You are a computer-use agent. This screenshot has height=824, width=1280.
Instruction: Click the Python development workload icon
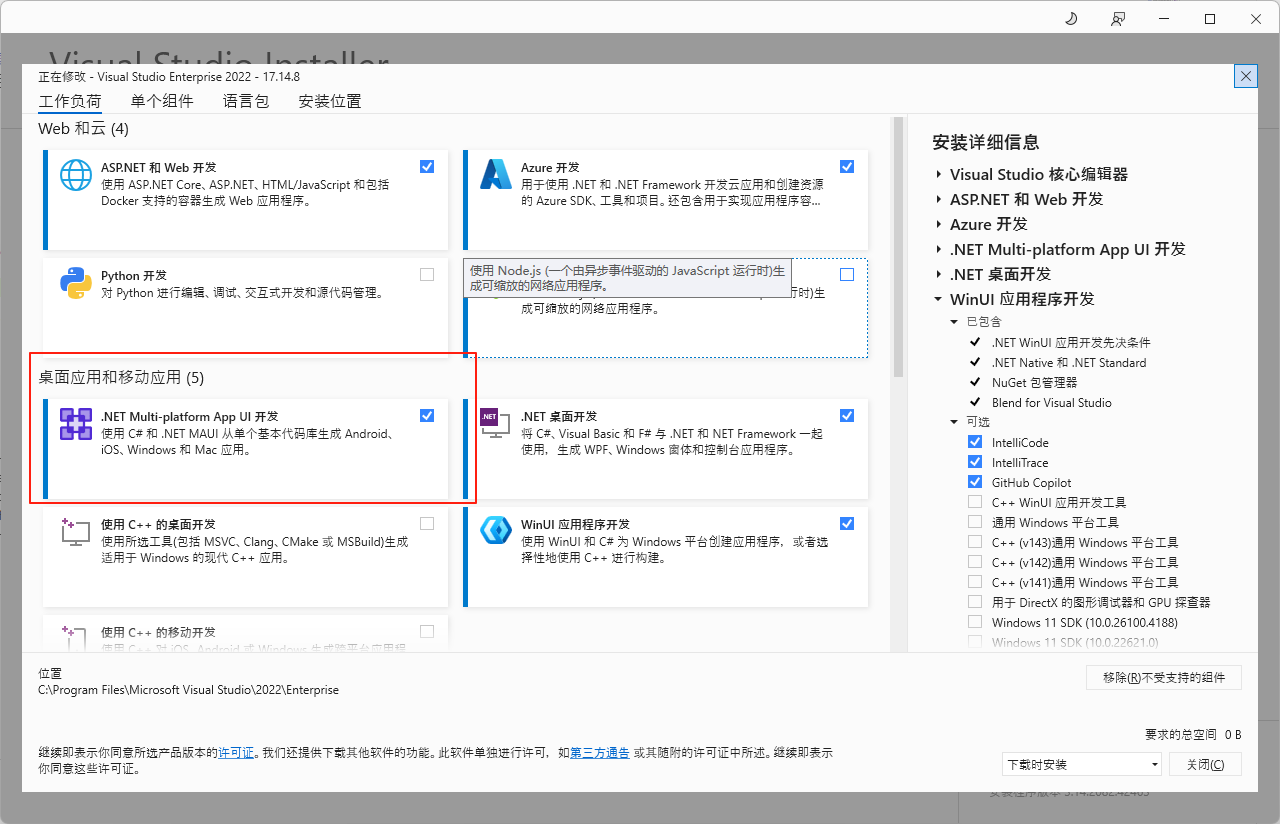[x=76, y=283]
